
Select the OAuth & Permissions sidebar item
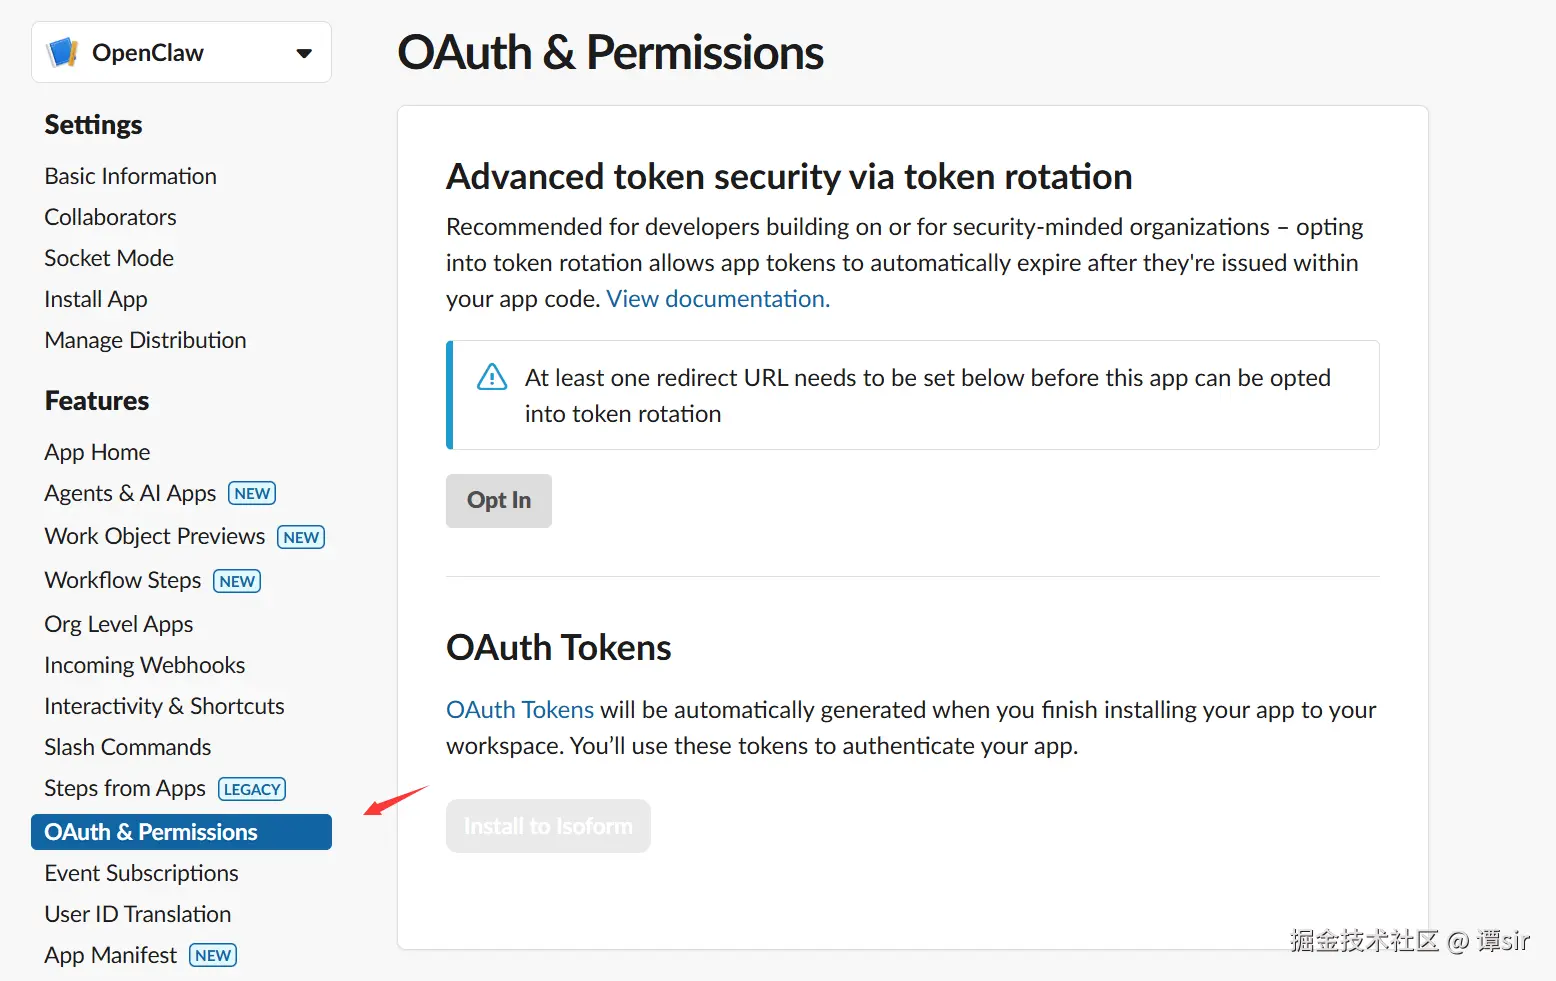(x=151, y=832)
